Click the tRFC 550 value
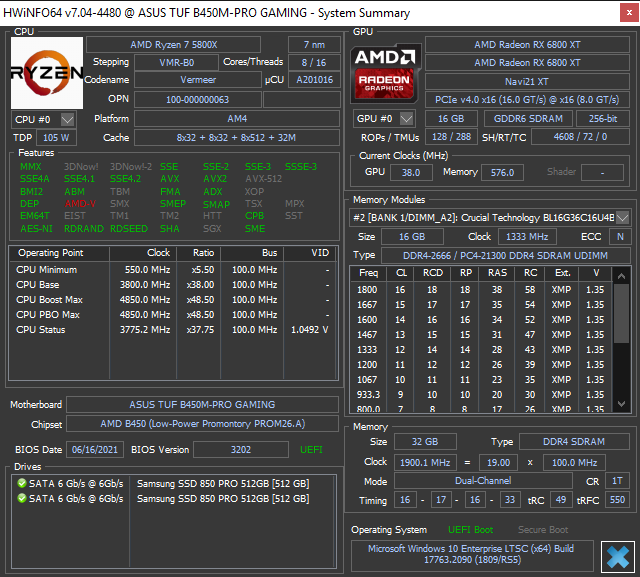Screen dimensions: 640x577 pyautogui.click(x=617, y=499)
